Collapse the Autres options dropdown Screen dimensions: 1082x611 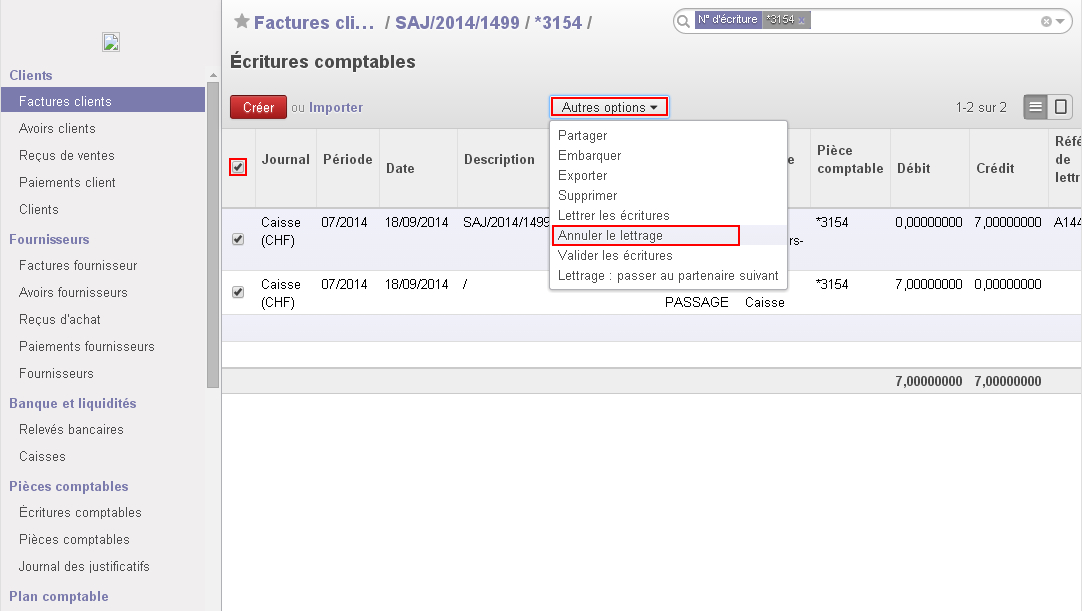pyautogui.click(x=609, y=107)
